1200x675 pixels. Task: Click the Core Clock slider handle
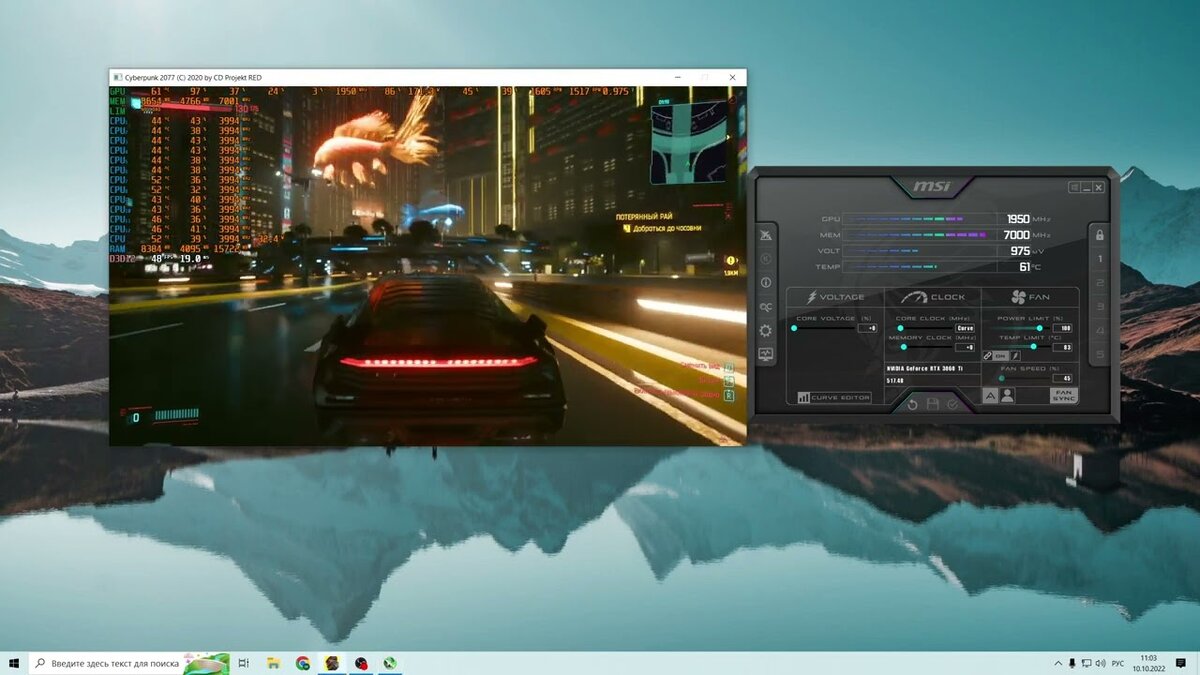tap(900, 328)
